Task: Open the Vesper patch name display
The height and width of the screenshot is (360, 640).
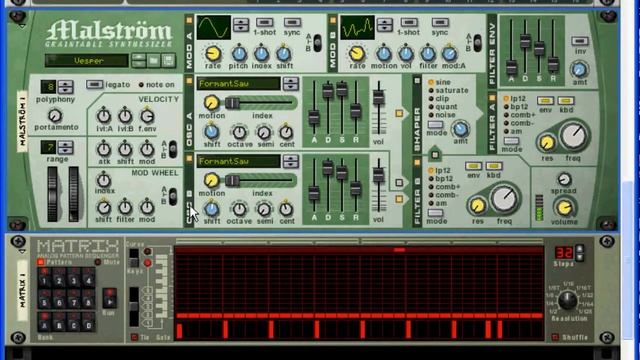Action: pos(87,61)
